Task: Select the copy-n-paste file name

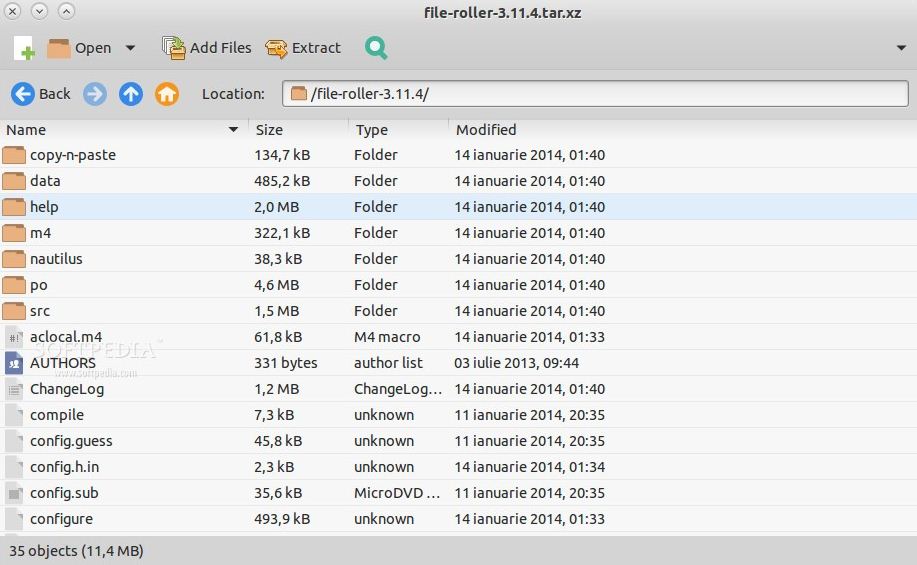Action: (73, 156)
